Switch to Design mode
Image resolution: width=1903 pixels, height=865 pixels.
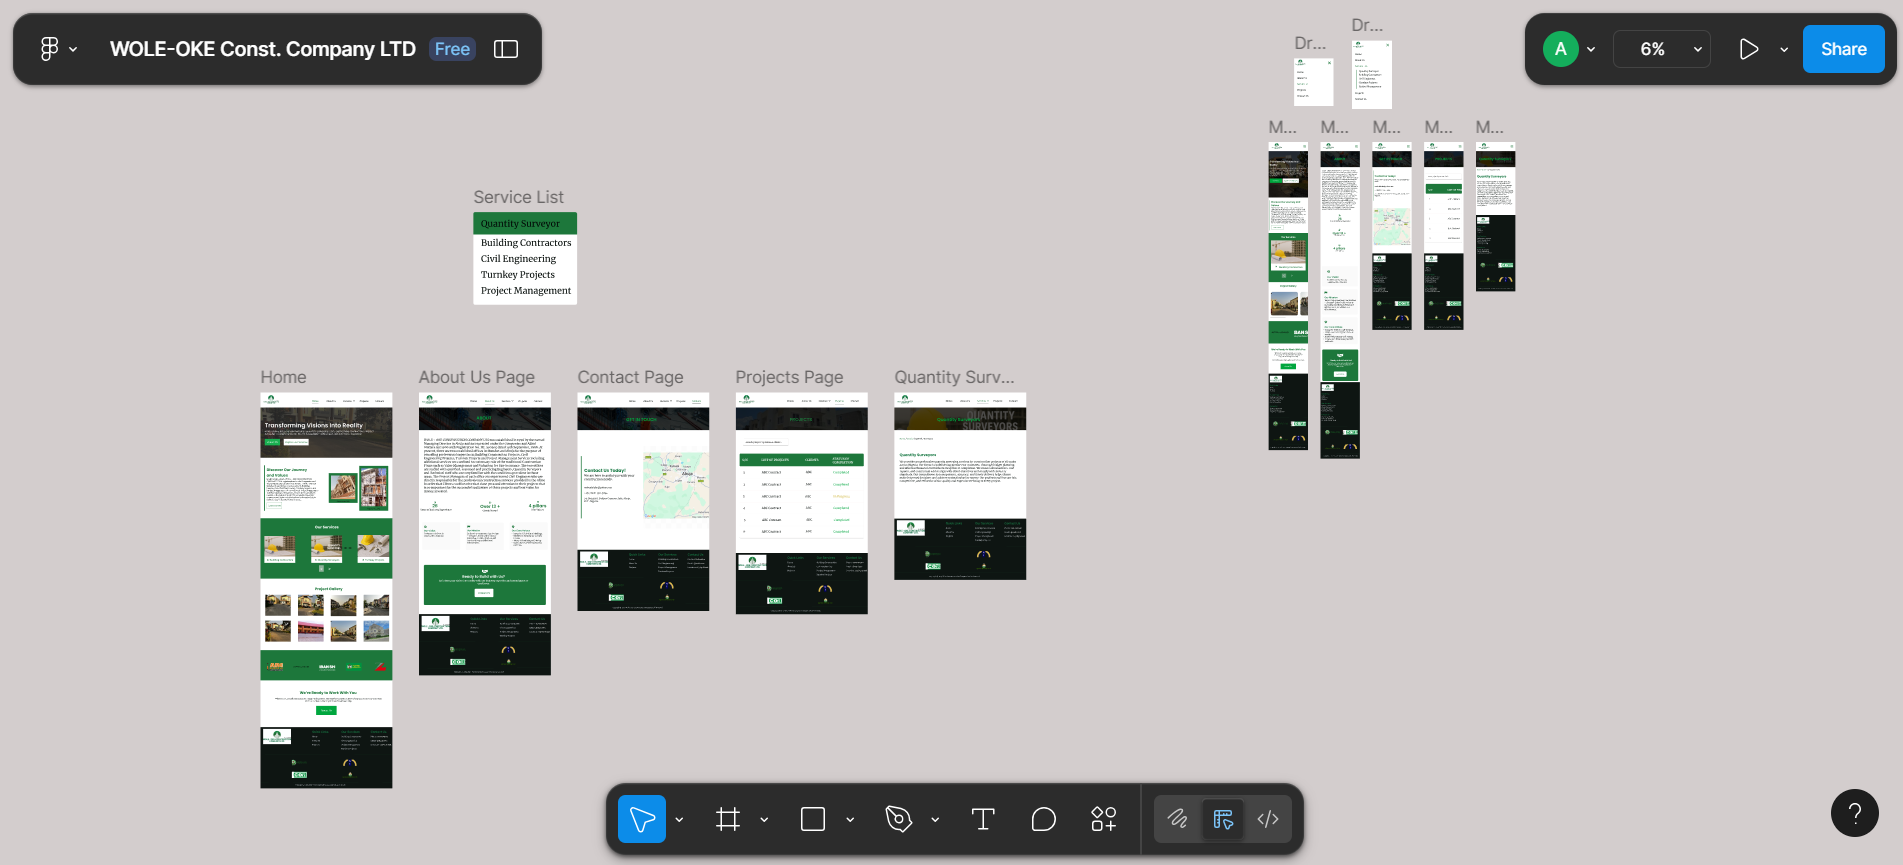[1223, 819]
